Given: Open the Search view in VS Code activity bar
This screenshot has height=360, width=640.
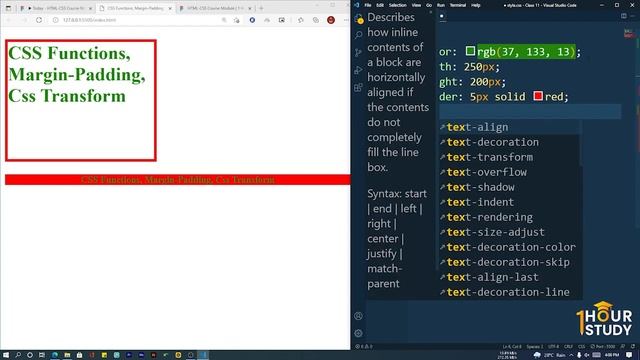Looking at the screenshot, I should pos(359,35).
